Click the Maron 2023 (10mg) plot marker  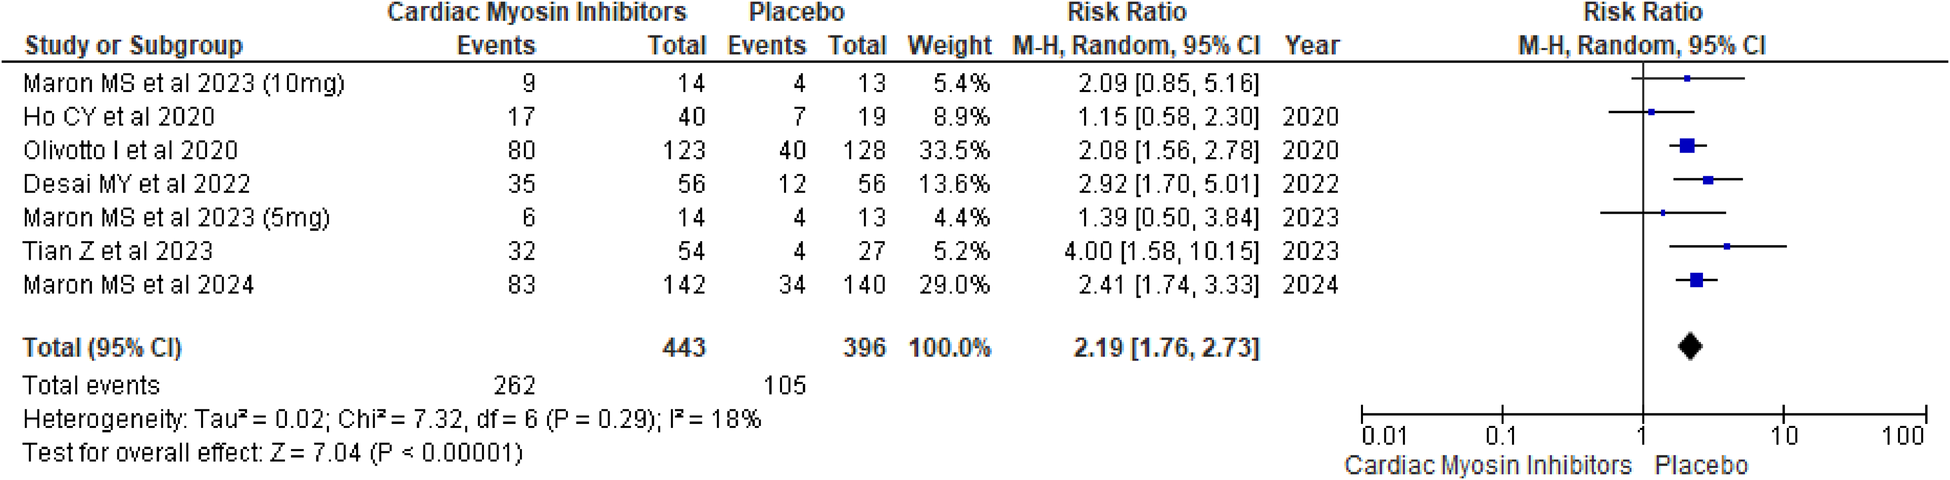1687,78
